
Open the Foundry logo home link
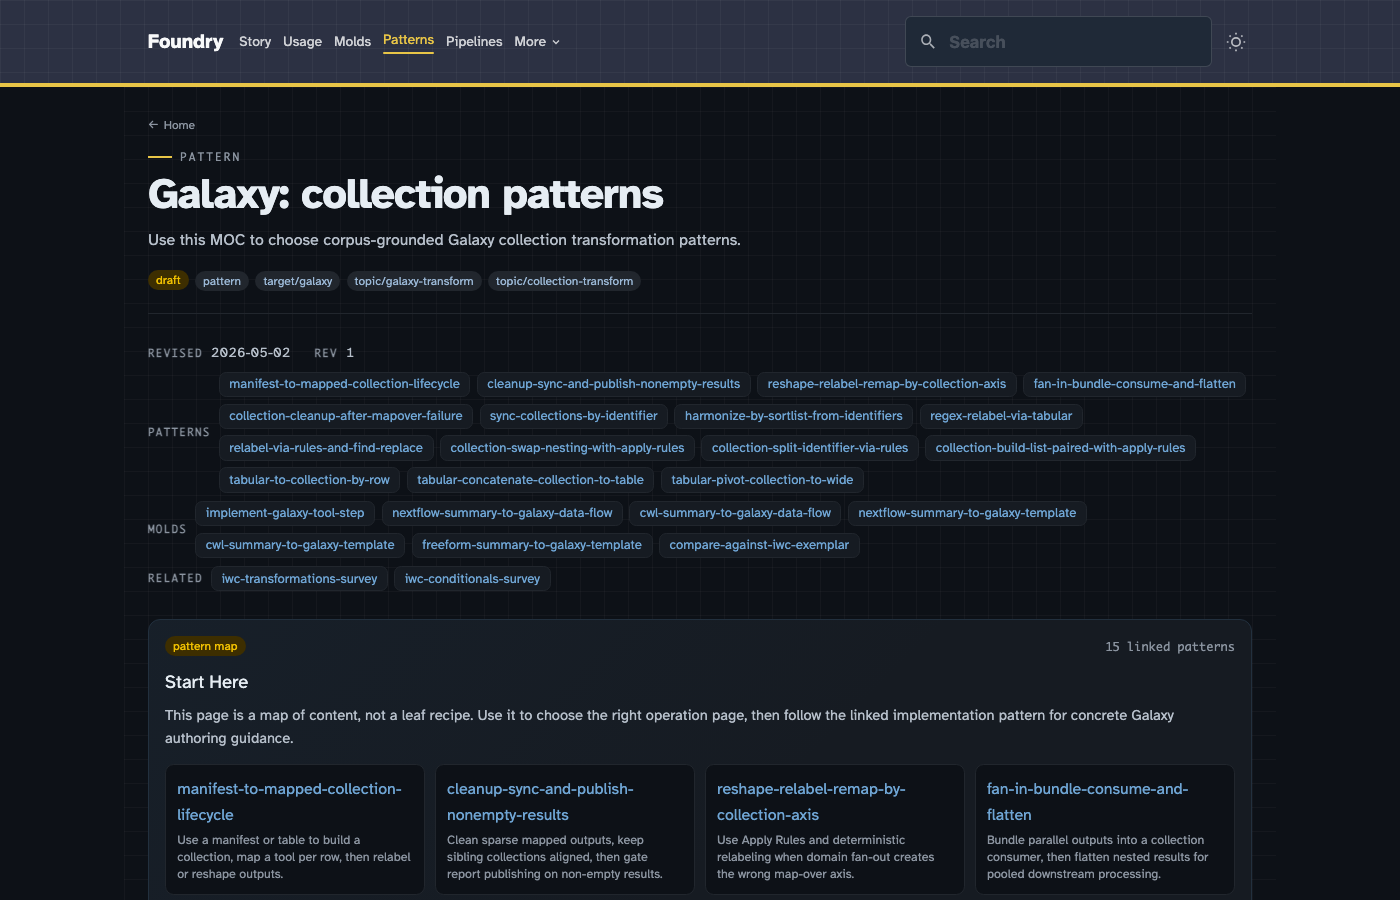pyautogui.click(x=185, y=41)
